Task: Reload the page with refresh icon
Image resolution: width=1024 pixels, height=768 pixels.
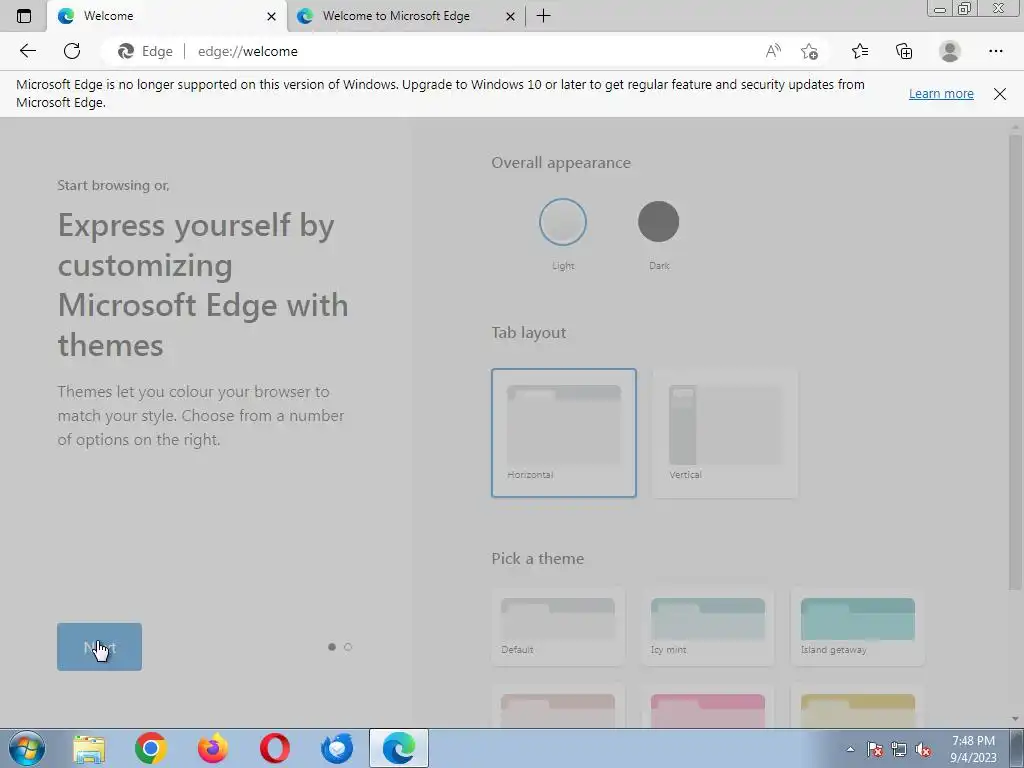Action: pyautogui.click(x=72, y=51)
